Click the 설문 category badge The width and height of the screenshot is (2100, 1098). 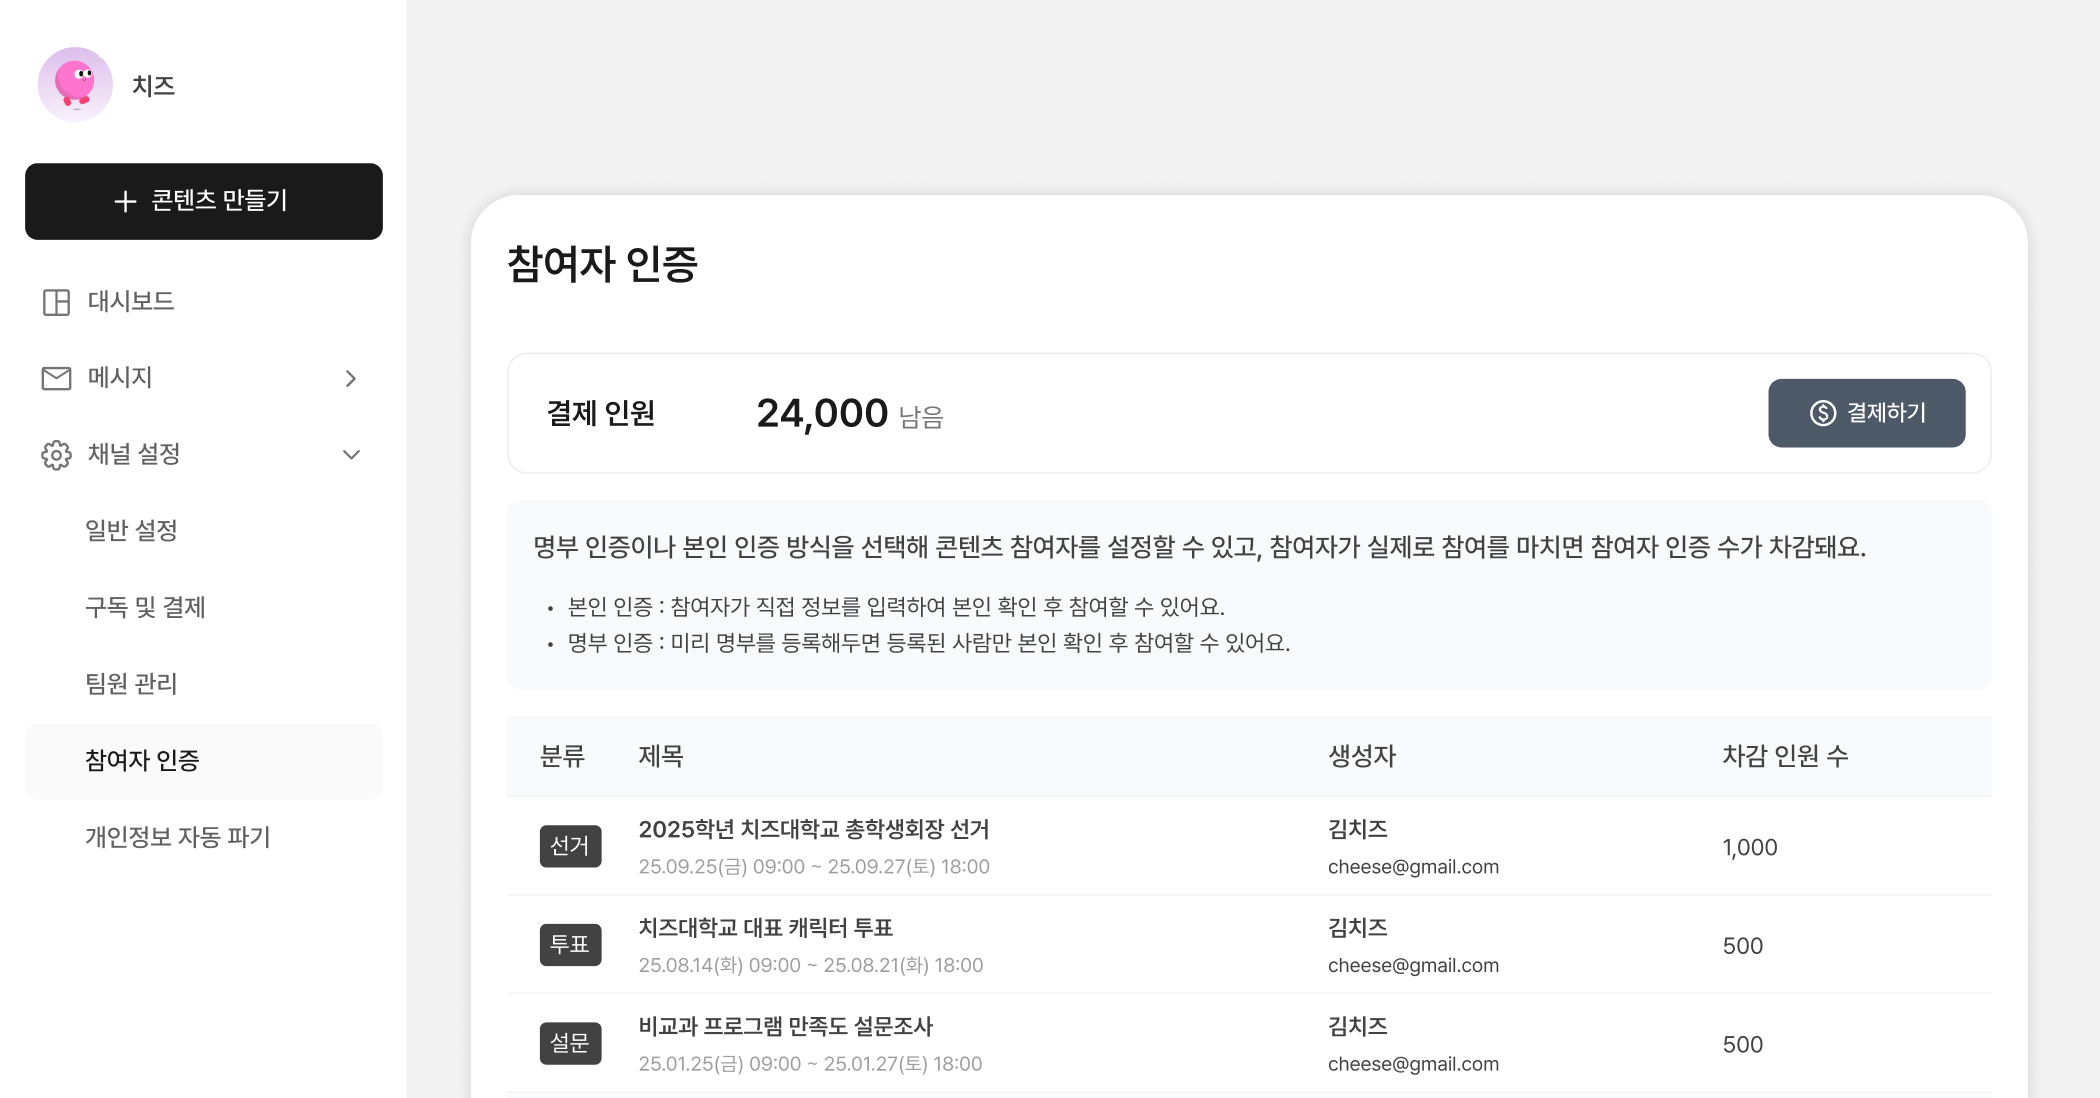[570, 1043]
